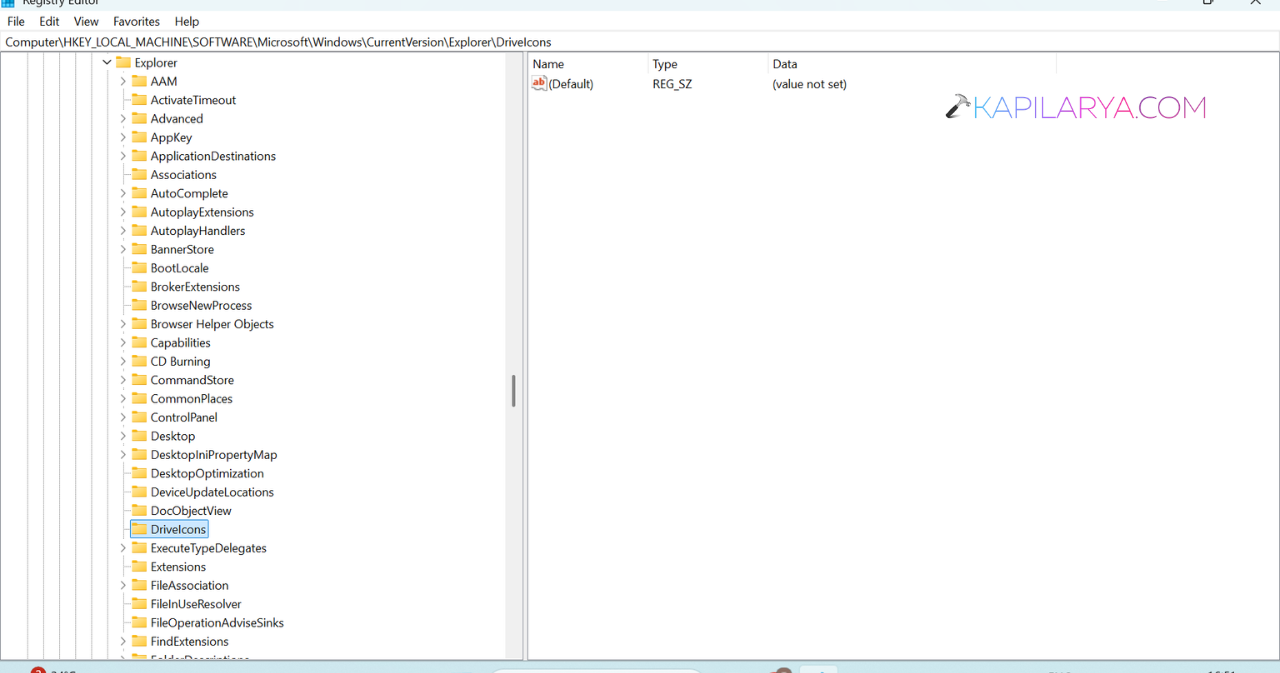This screenshot has width=1280, height=673.
Task: Click the Desktop folder icon
Action: [140, 436]
